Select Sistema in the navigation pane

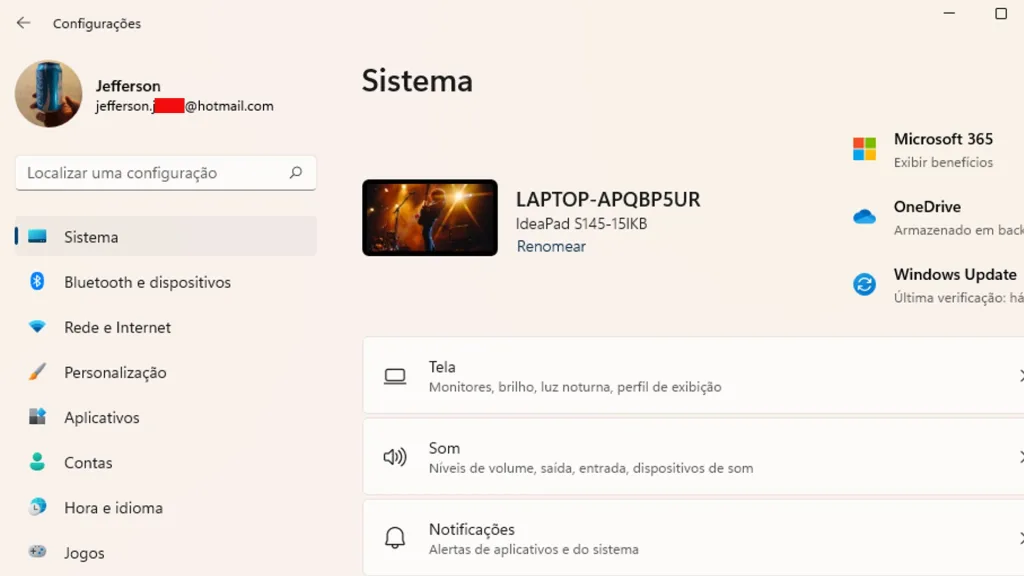[91, 237]
